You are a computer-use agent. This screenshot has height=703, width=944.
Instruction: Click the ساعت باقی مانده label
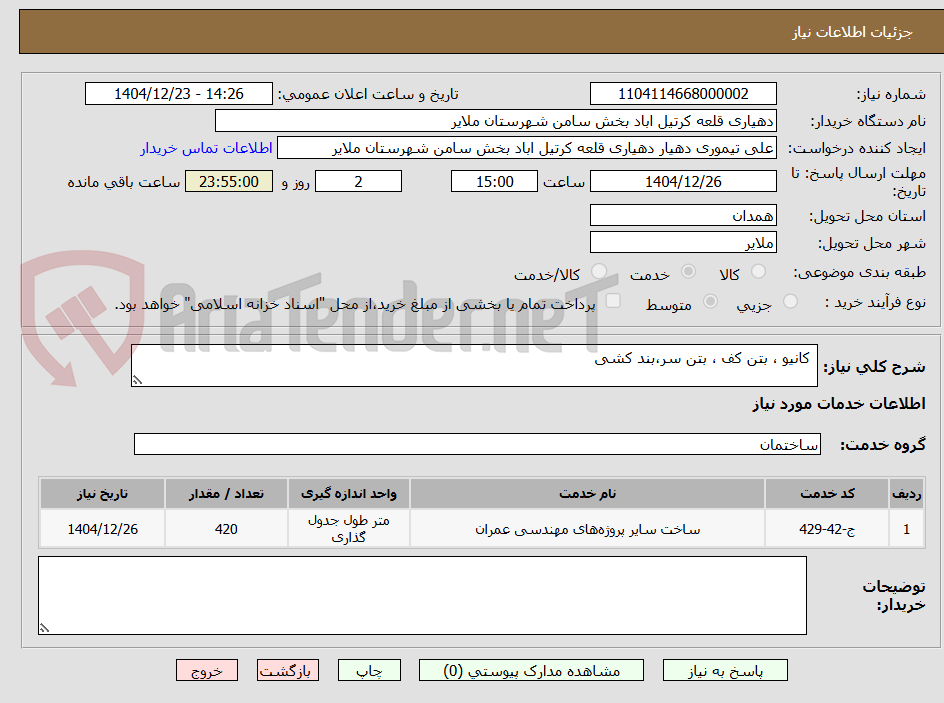click(x=123, y=182)
